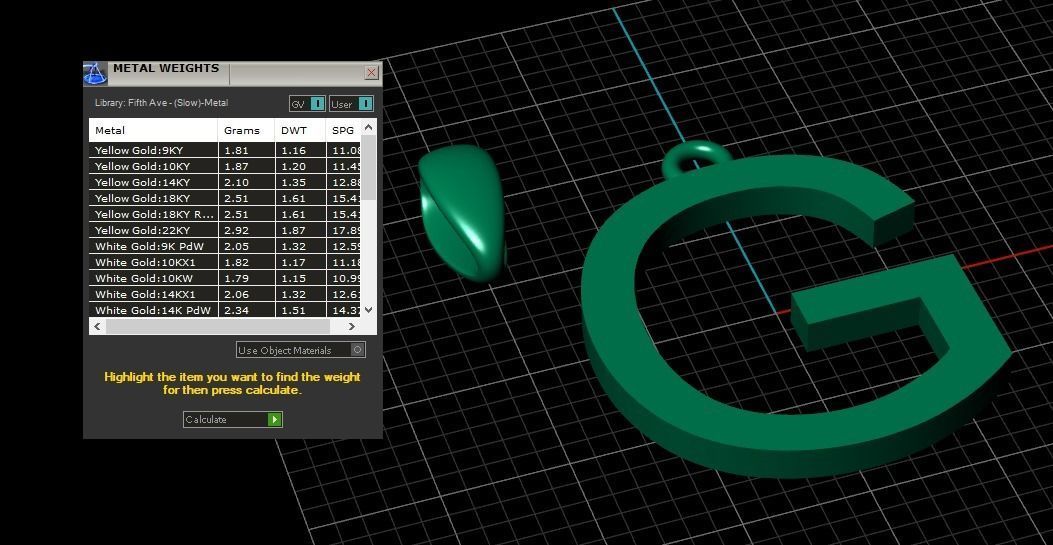The image size is (1053, 545).
Task: Select the White Gold:10KW row
Action: click(x=225, y=279)
